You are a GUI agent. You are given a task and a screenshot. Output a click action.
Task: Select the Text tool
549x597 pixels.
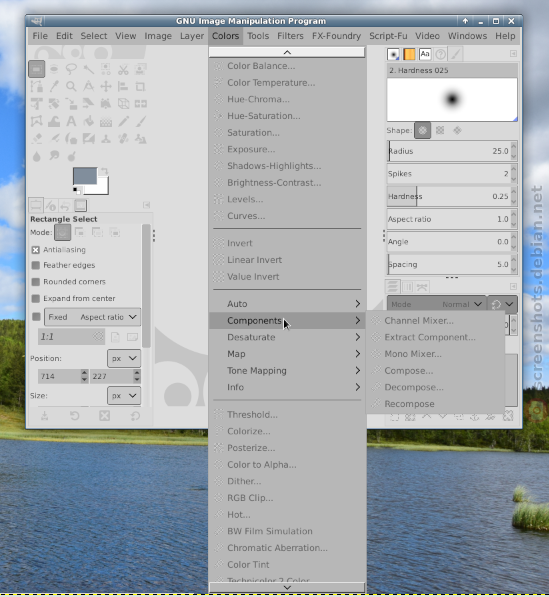[71, 121]
